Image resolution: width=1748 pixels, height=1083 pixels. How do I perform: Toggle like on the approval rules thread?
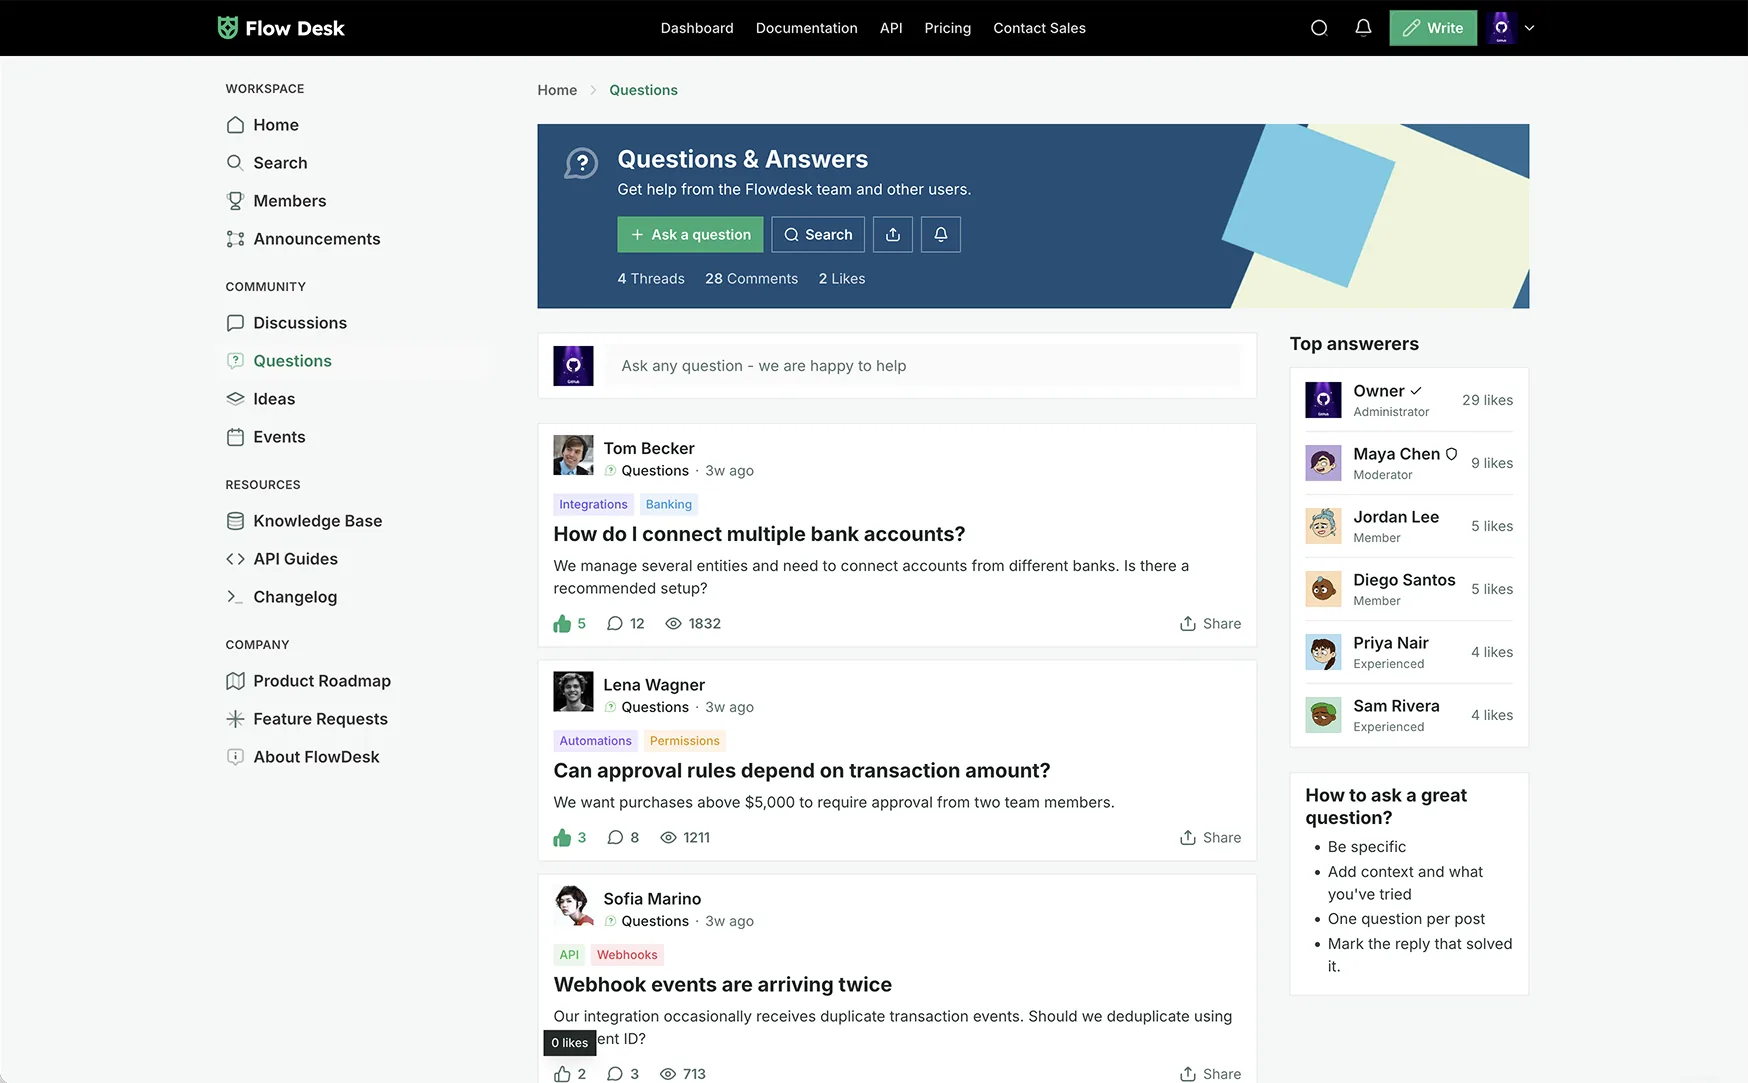(x=570, y=838)
